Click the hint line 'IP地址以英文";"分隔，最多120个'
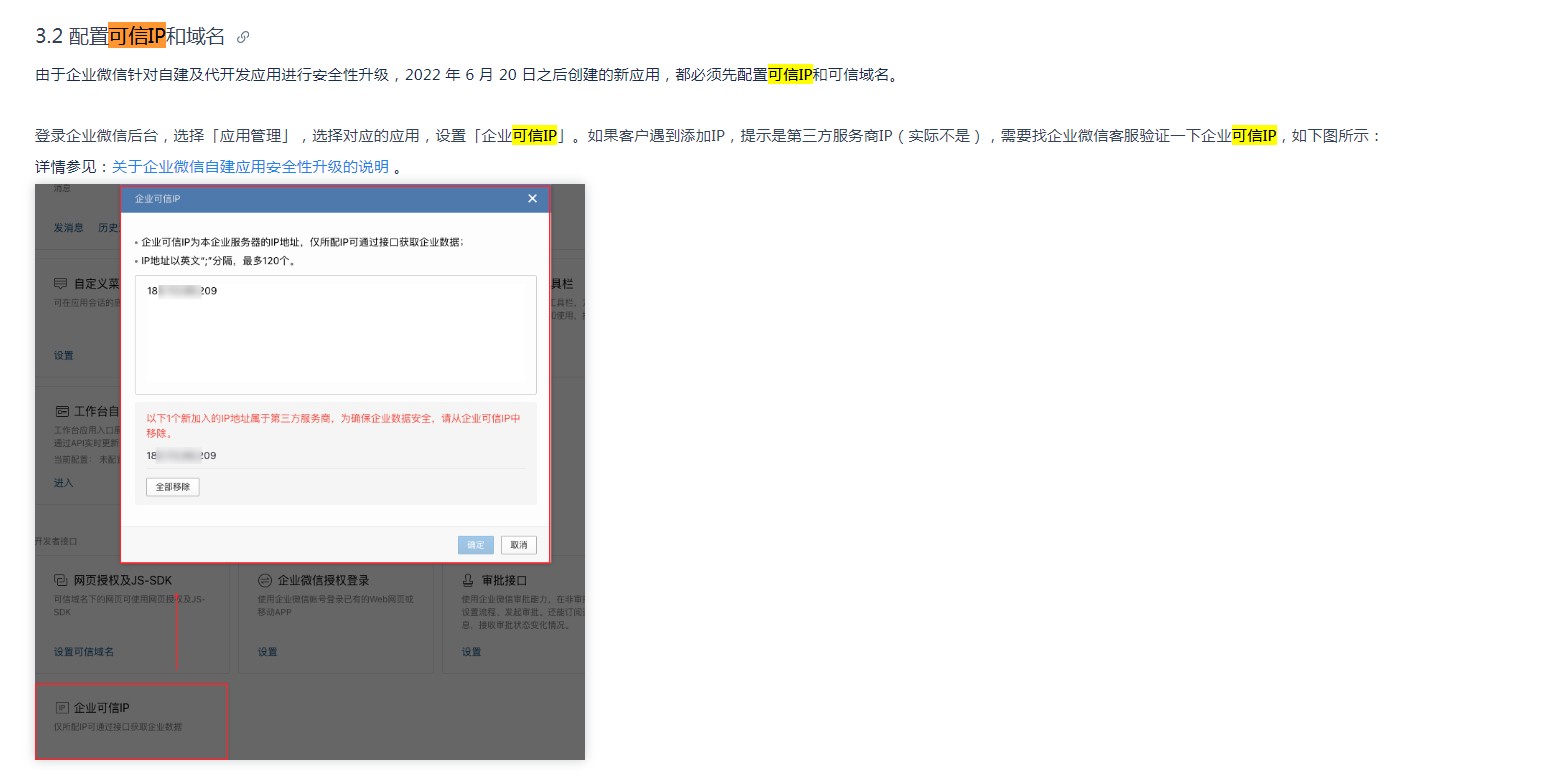Image resolution: width=1558 pixels, height=783 pixels. tap(217, 260)
